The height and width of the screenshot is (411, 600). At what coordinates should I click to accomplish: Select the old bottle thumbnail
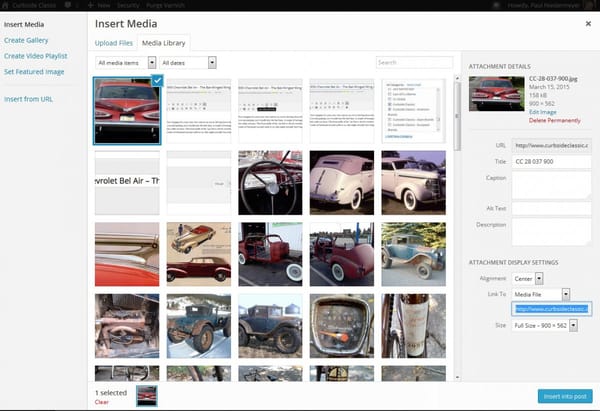[x=413, y=326]
